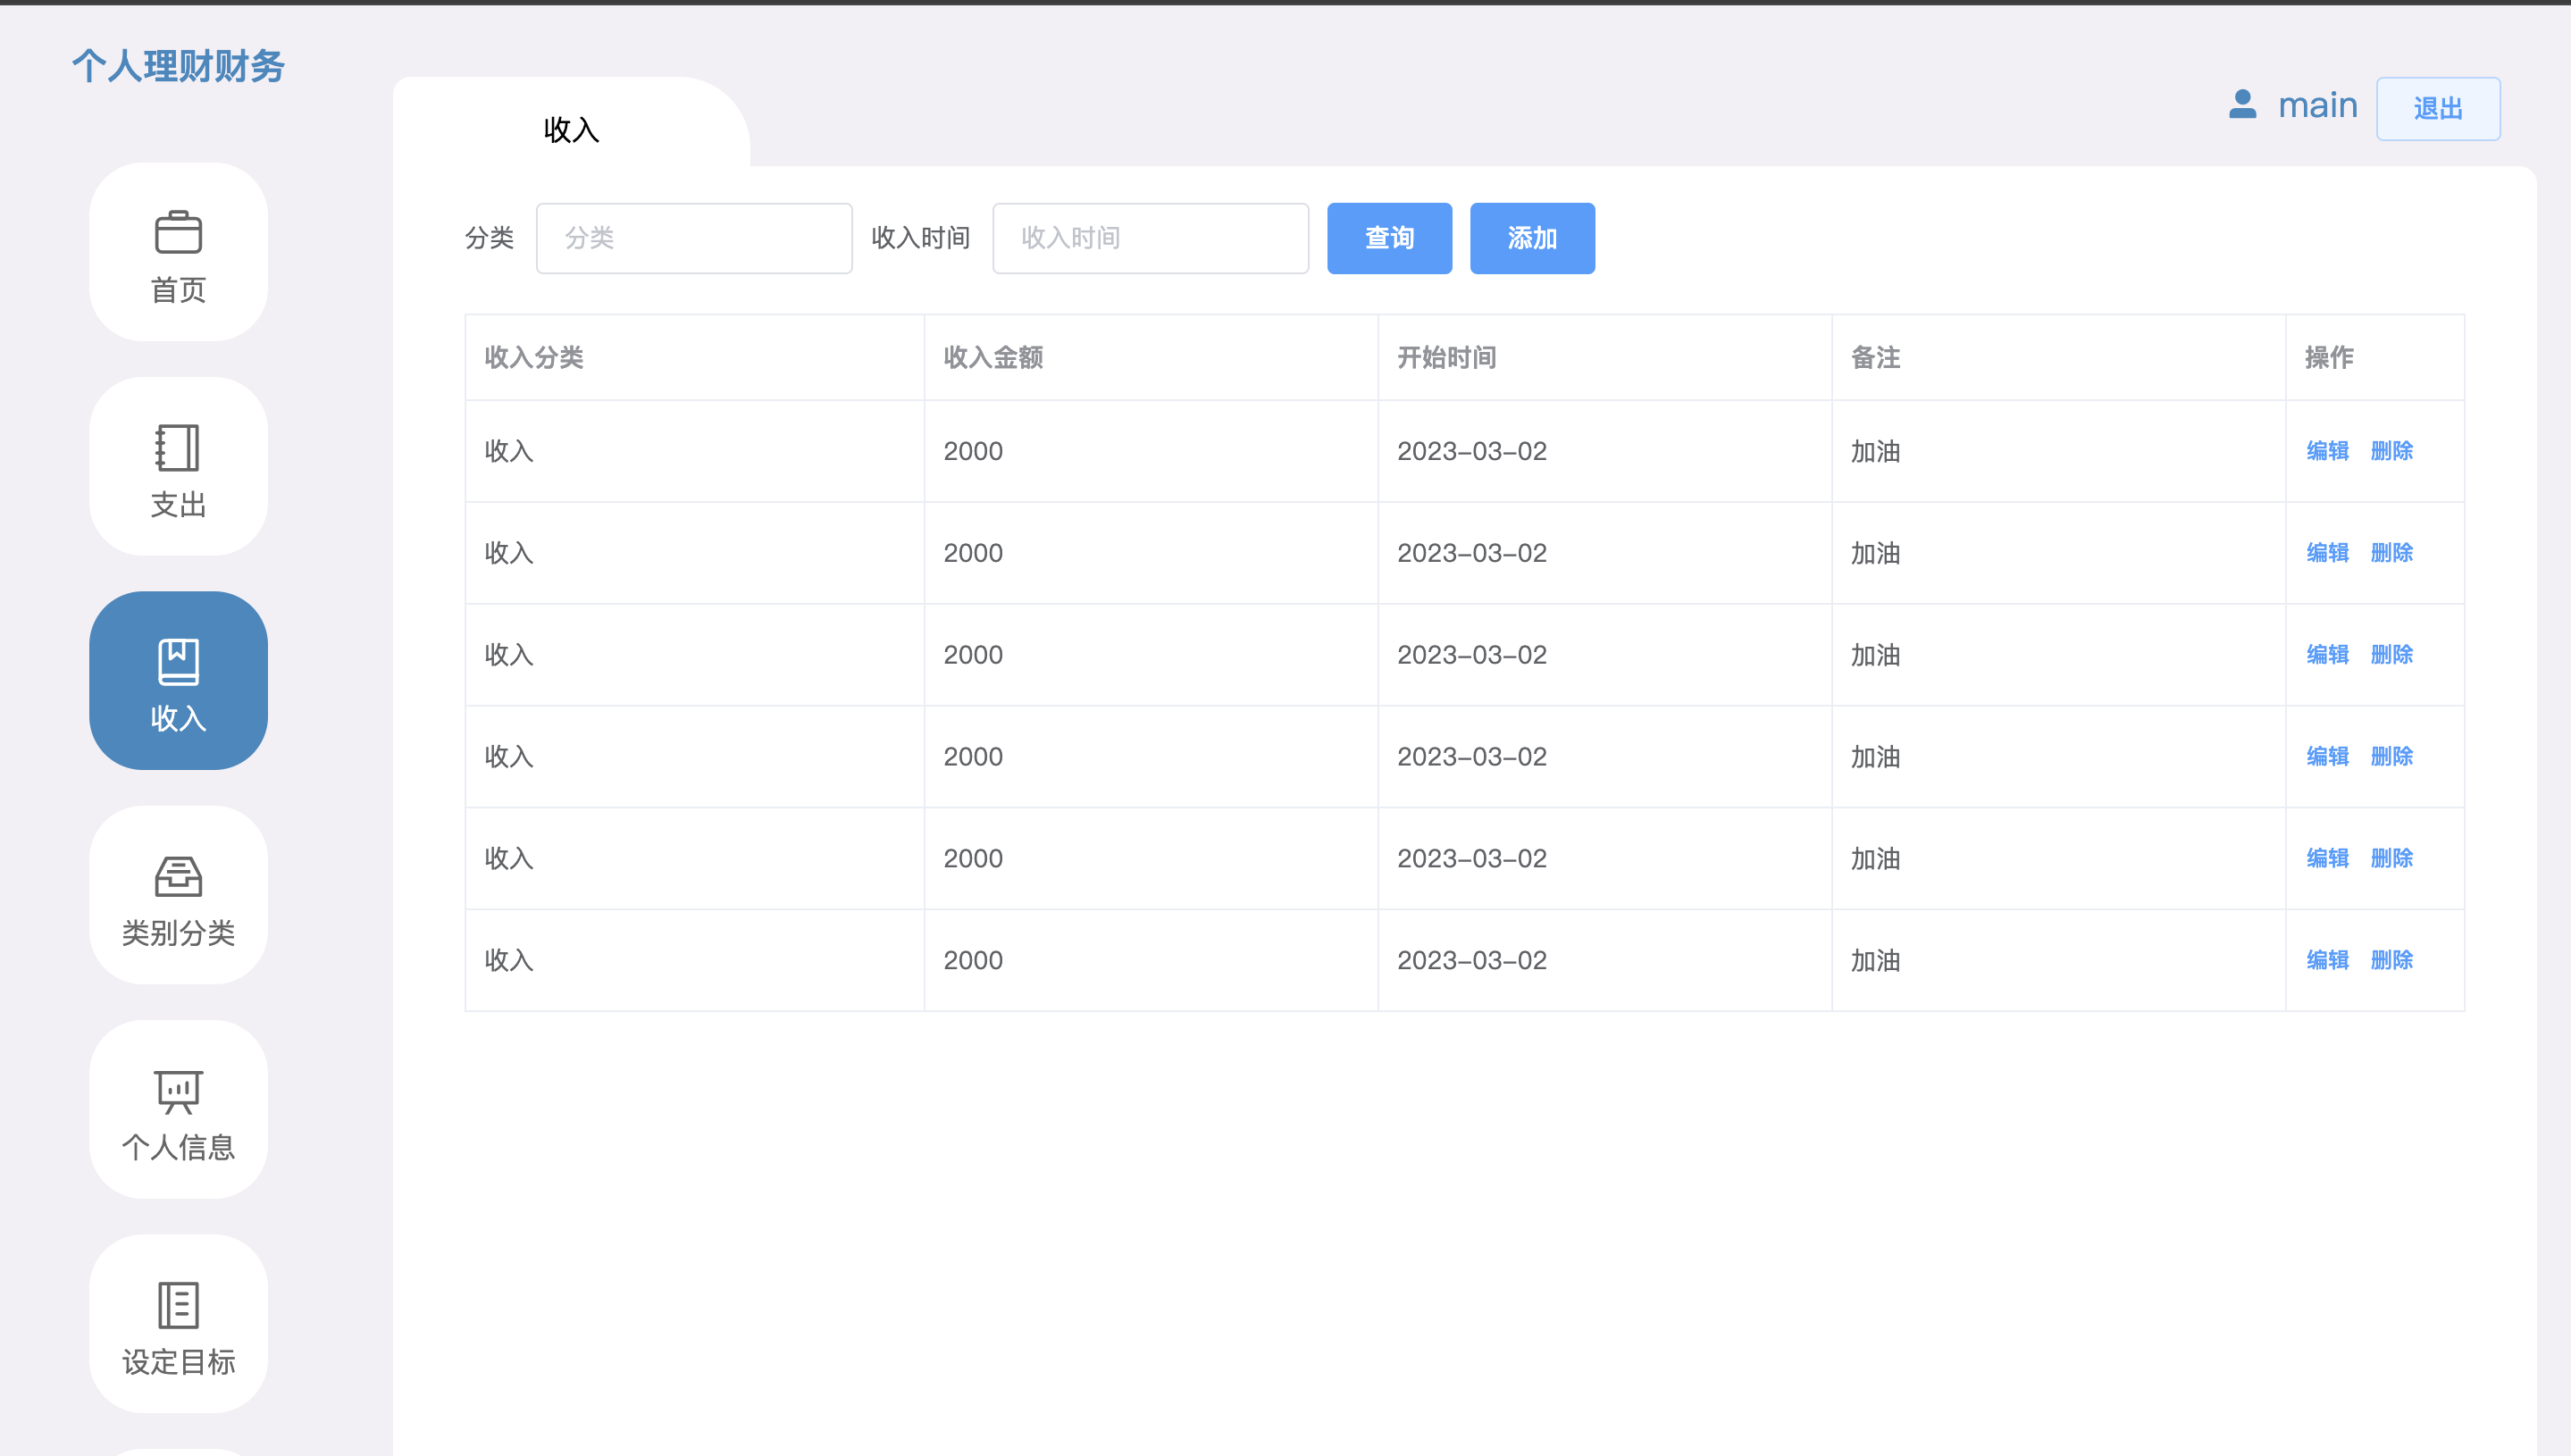The height and width of the screenshot is (1456, 2571).
Task: Click the 添加 add button
Action: [1532, 238]
